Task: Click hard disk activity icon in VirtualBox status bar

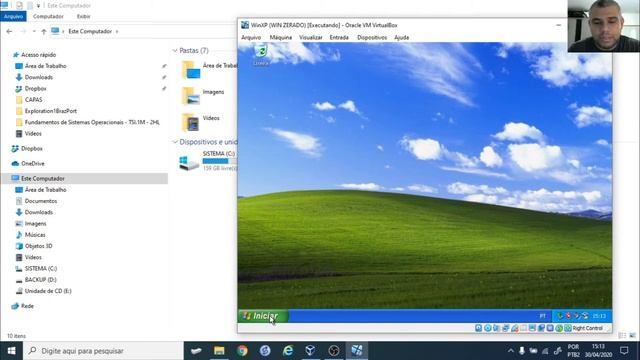Action: (x=478, y=328)
